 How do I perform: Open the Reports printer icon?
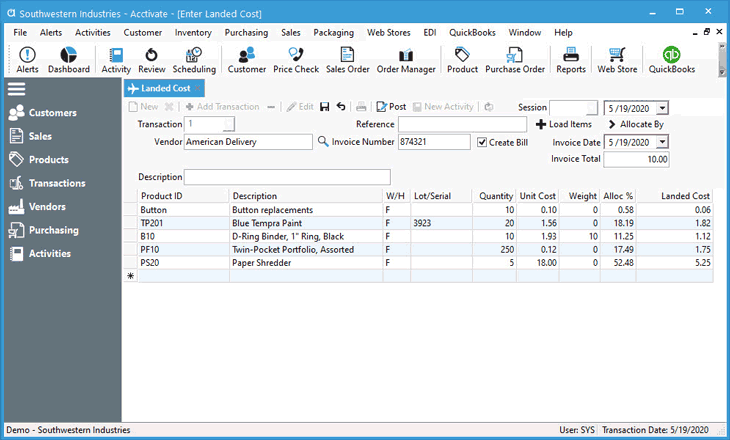click(571, 61)
